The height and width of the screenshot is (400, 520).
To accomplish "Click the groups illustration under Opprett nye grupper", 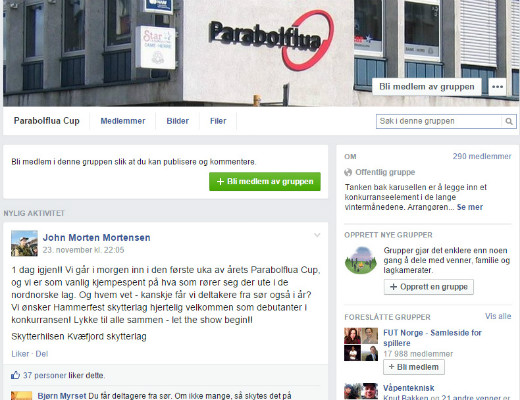I will (361, 260).
